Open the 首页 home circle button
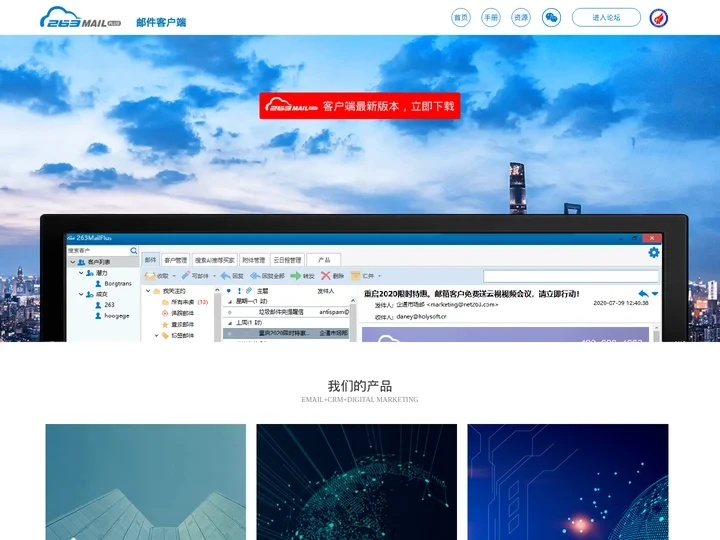This screenshot has width=720, height=540. (461, 17)
